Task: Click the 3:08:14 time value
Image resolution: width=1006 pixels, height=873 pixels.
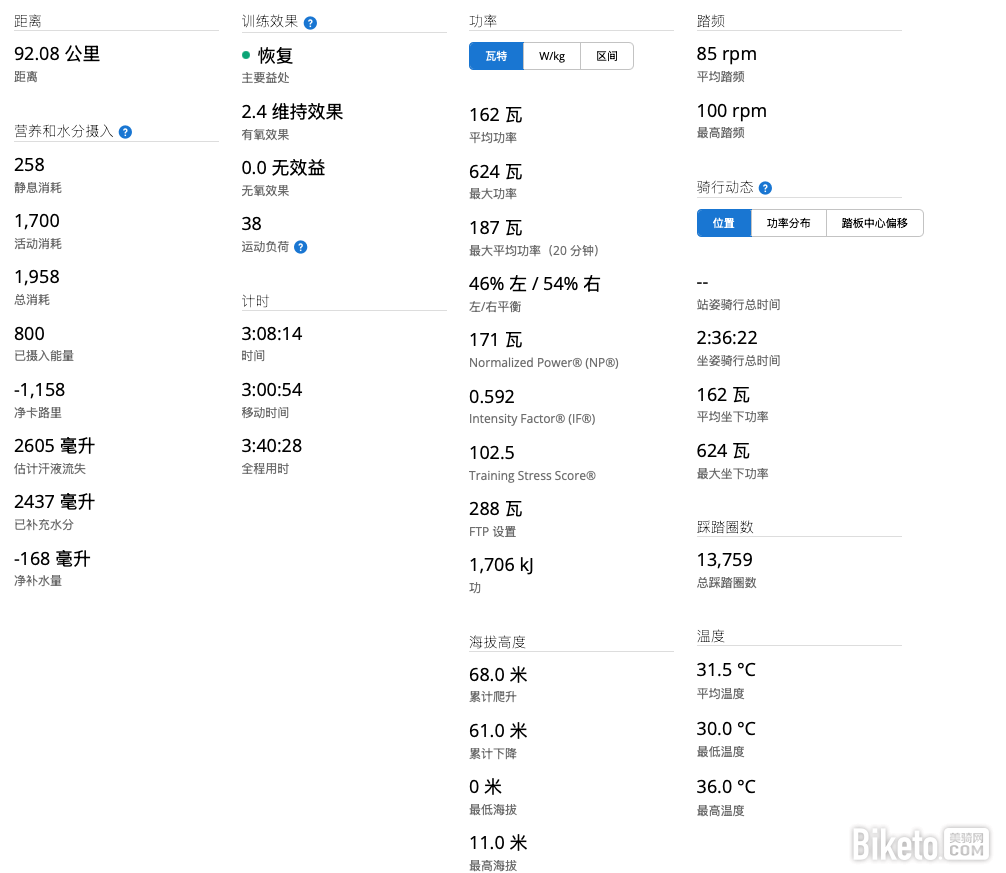Action: 271,333
